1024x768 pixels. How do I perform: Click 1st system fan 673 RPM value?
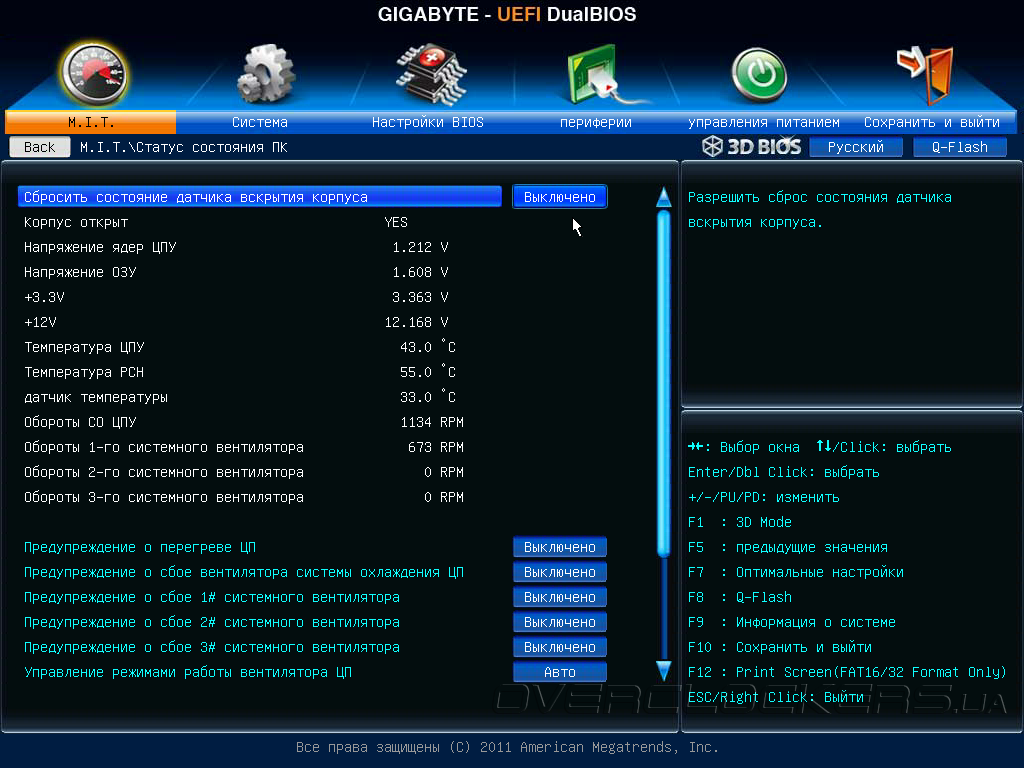pyautogui.click(x=436, y=447)
